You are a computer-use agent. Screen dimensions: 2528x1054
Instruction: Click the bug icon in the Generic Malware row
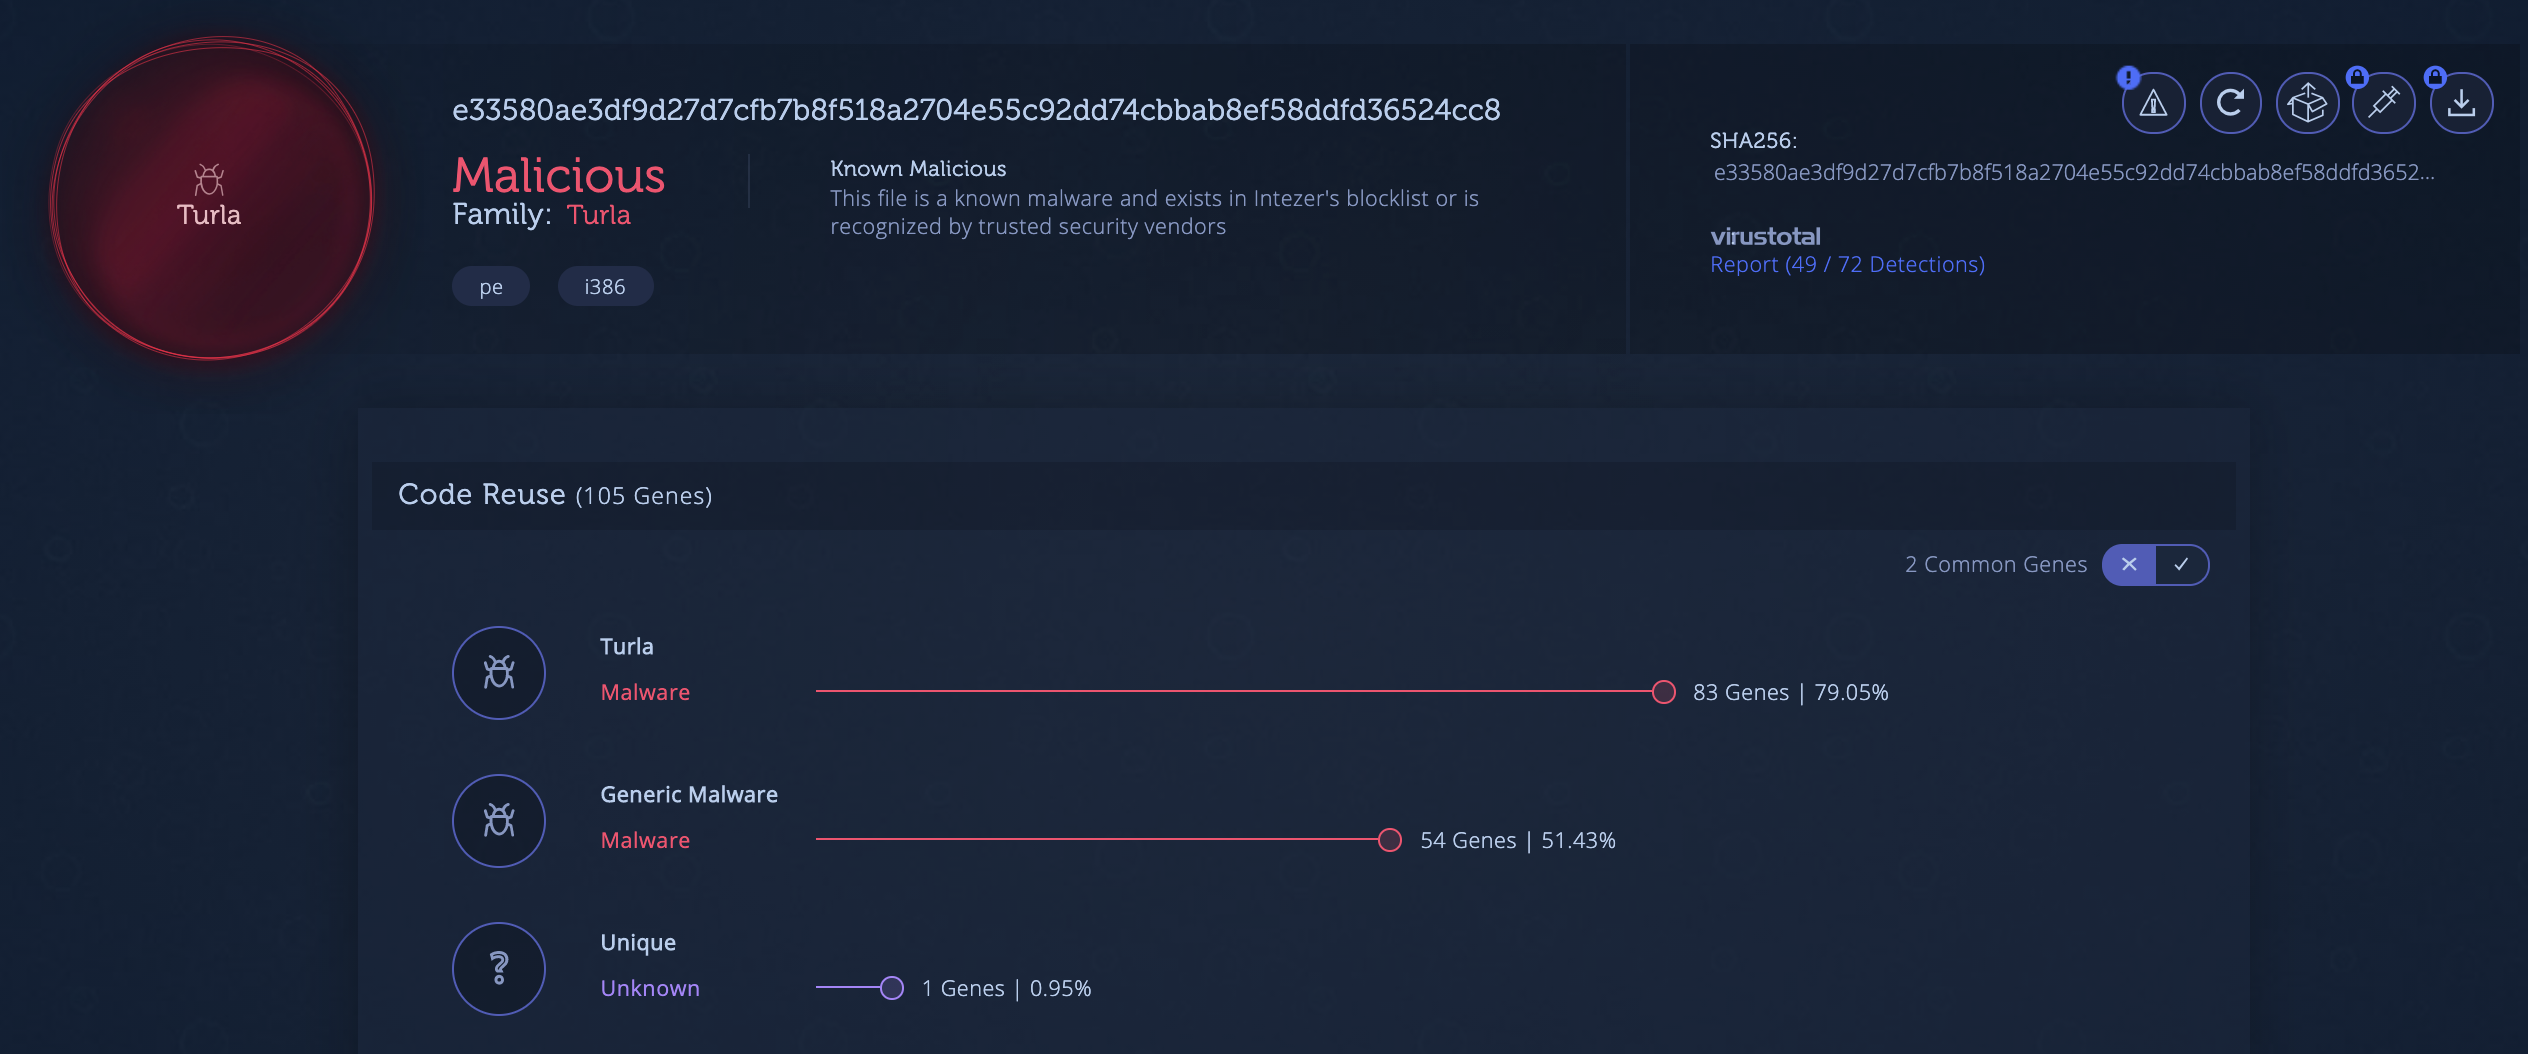(x=499, y=820)
